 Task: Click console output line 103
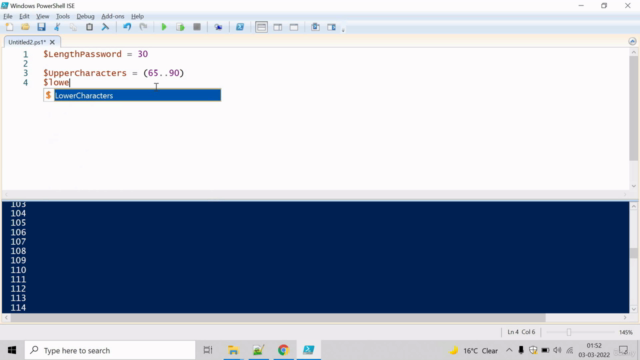(18, 204)
